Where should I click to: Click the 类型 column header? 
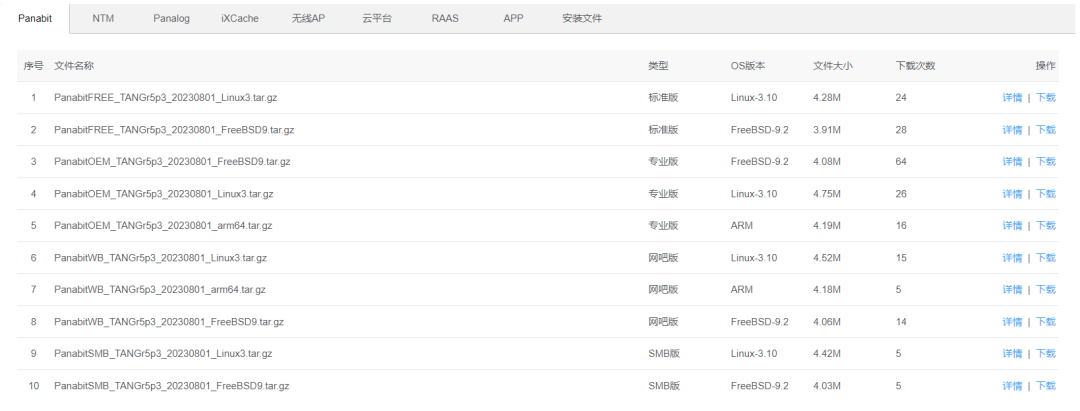point(658,66)
